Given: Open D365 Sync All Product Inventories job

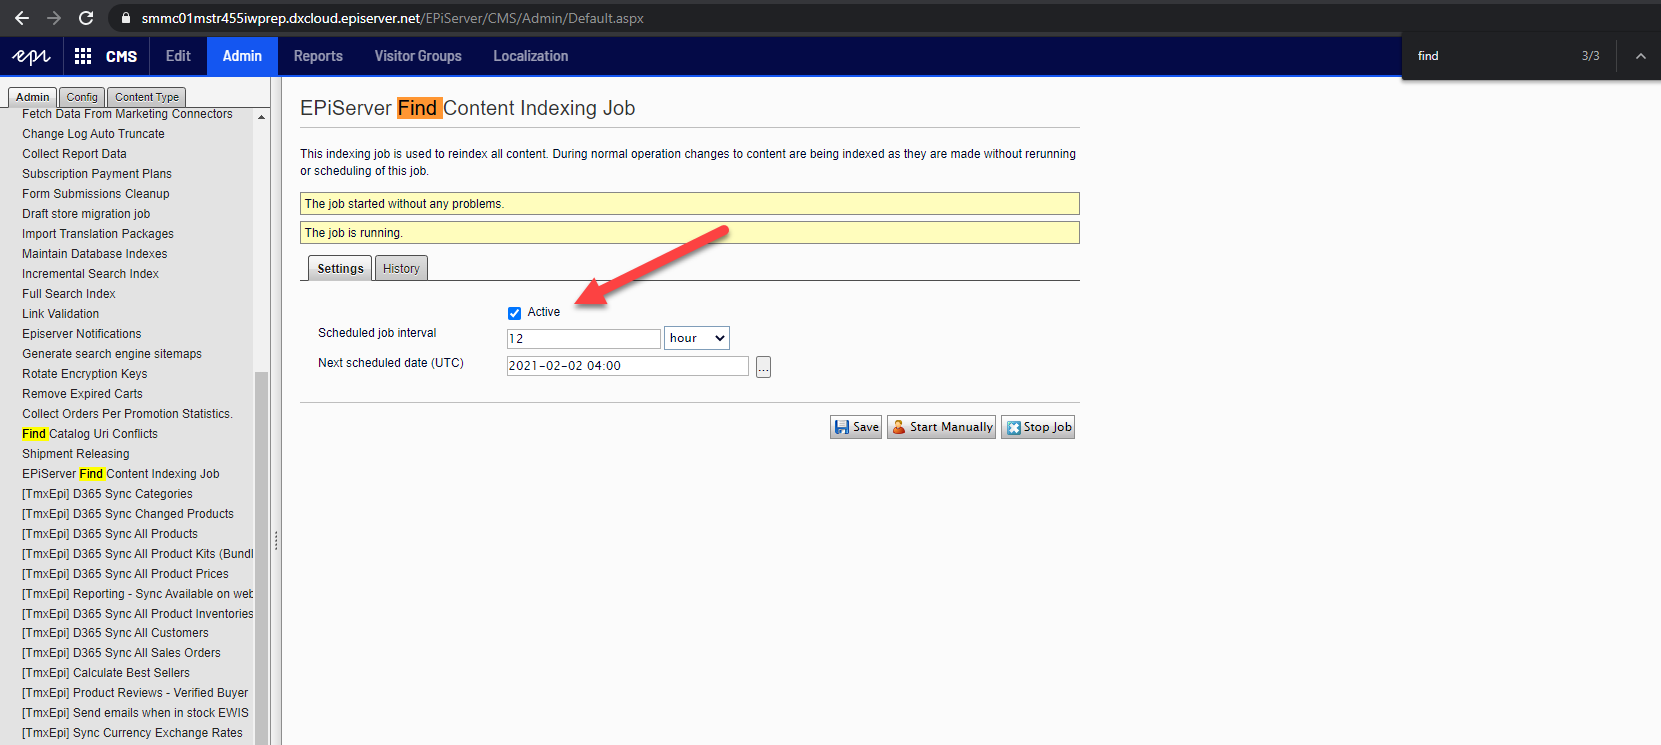Looking at the screenshot, I should (x=138, y=614).
